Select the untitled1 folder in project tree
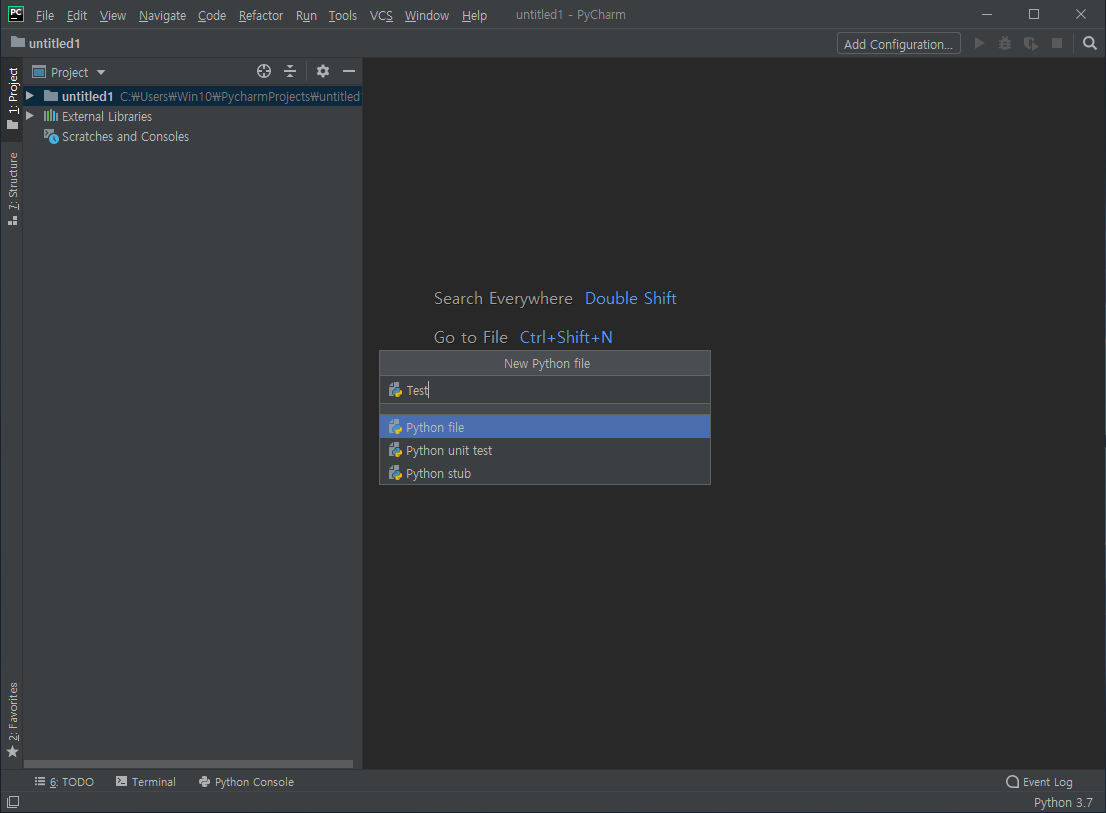 coord(193,96)
